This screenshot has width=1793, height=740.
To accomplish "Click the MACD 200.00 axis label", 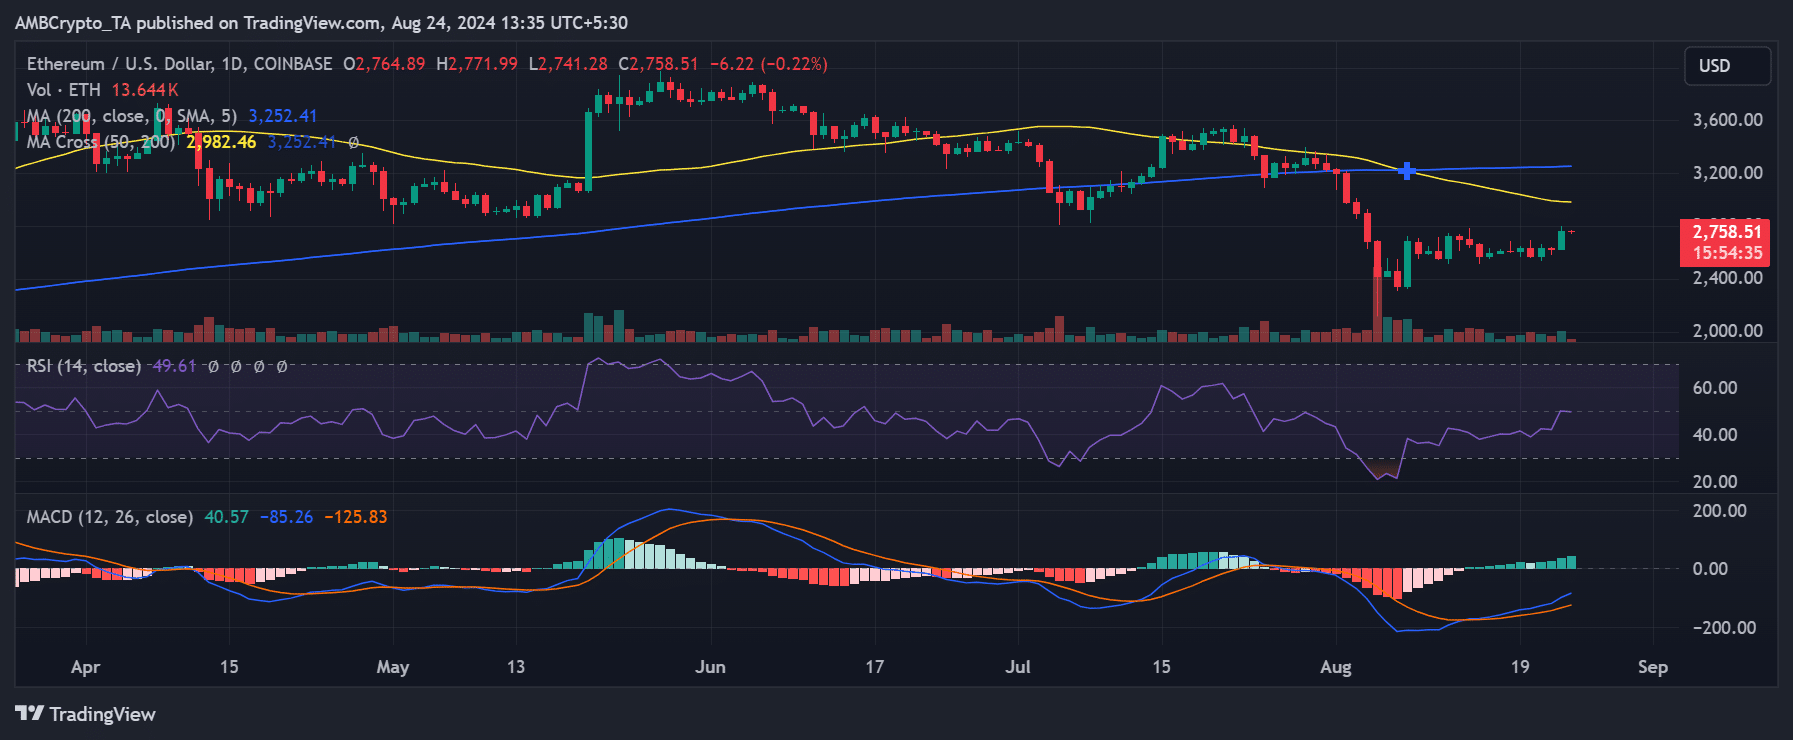I will 1719,511.
